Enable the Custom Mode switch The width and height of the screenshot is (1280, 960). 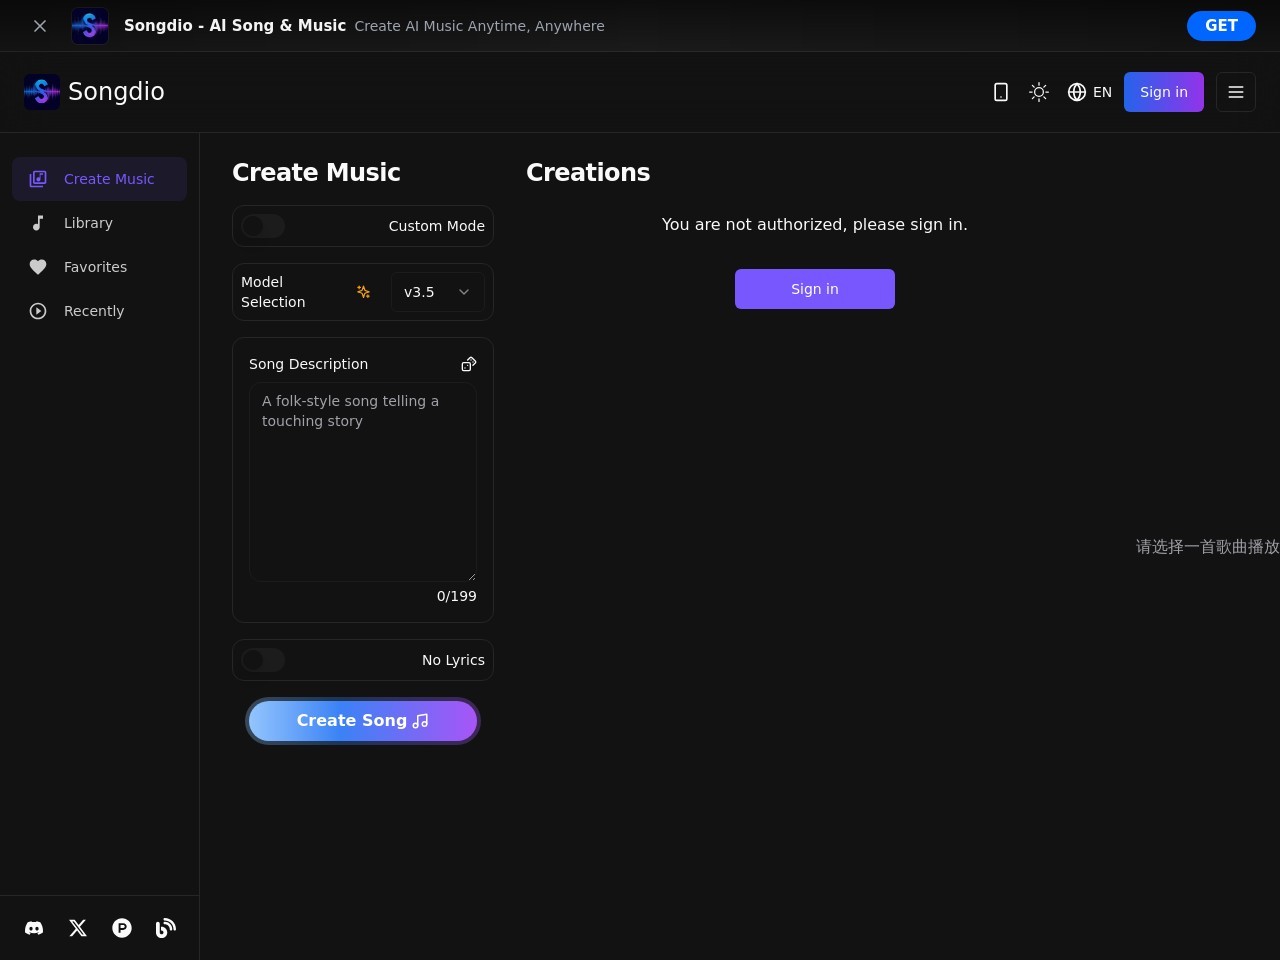264,226
